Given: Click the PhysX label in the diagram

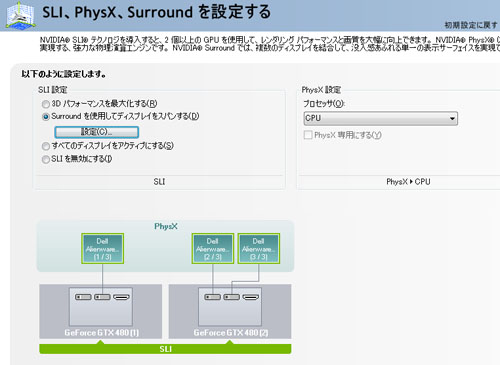Looking at the screenshot, I should point(166,226).
